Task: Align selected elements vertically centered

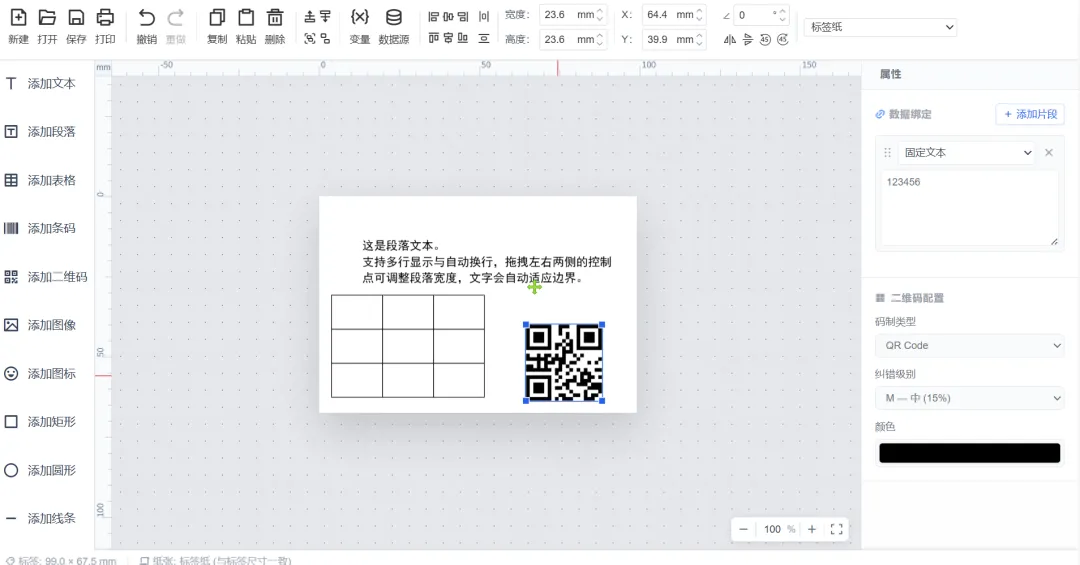Action: click(448, 39)
